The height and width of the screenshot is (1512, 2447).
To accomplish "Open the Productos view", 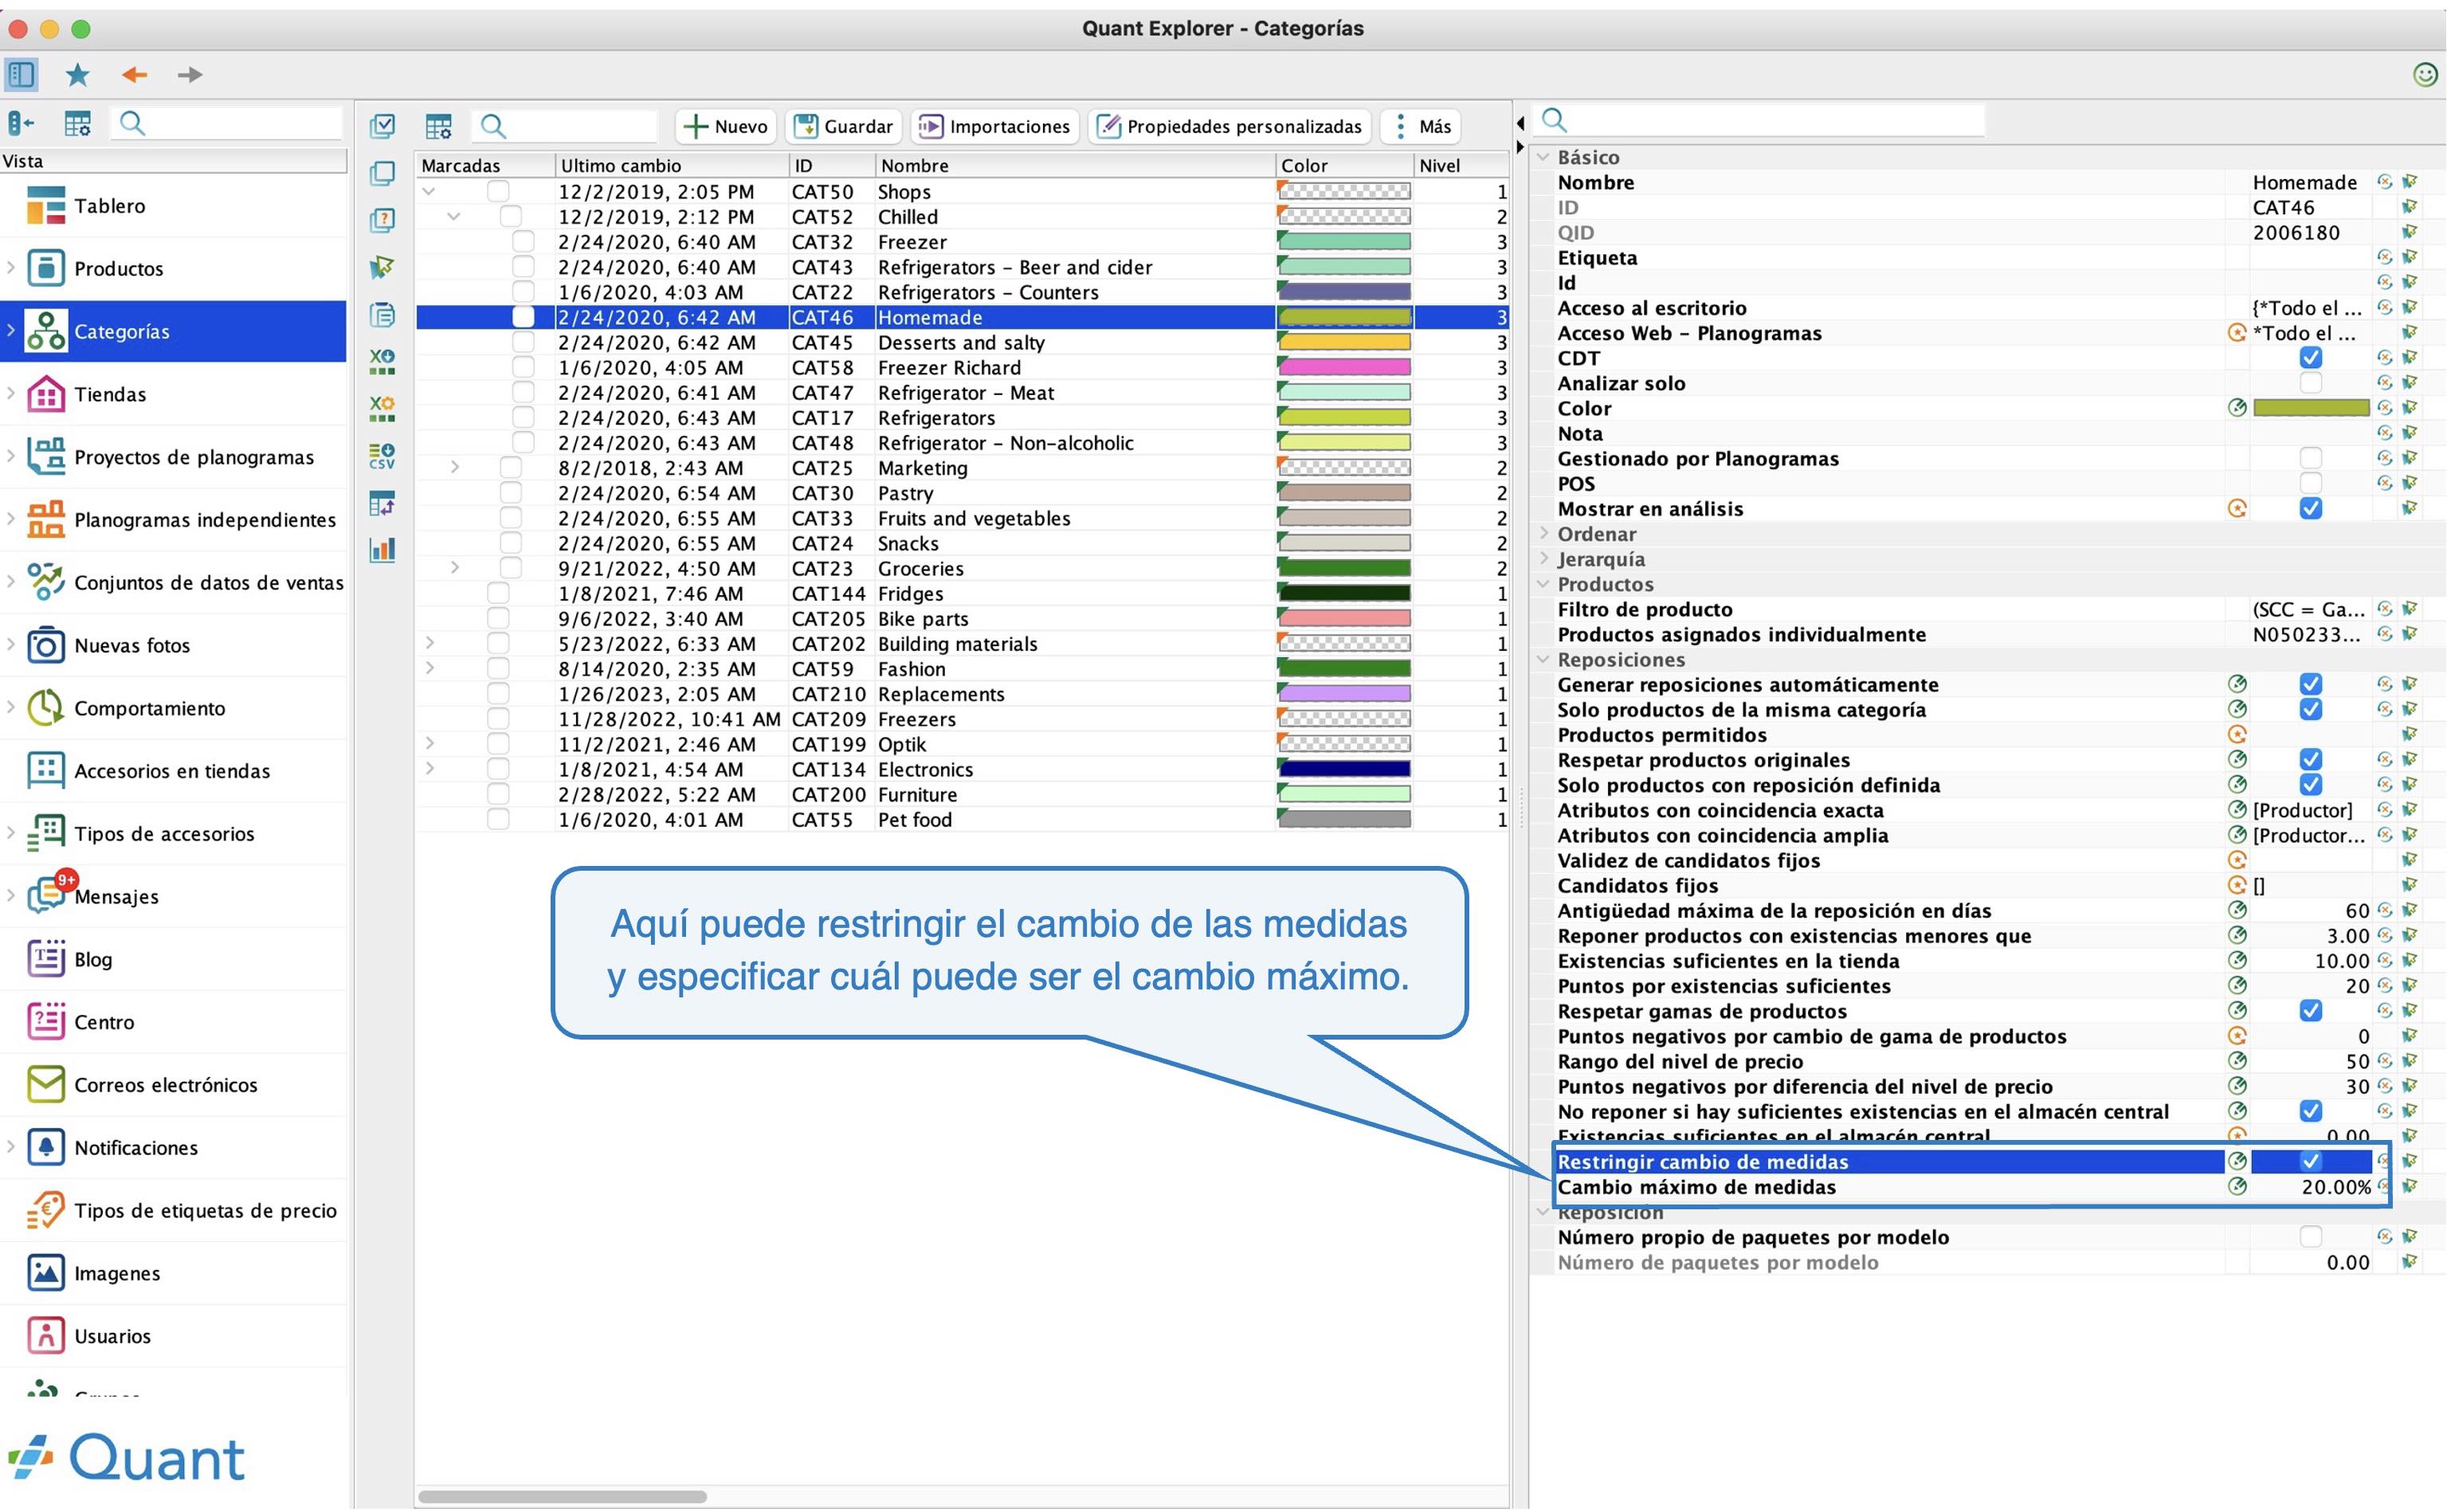I will point(173,268).
